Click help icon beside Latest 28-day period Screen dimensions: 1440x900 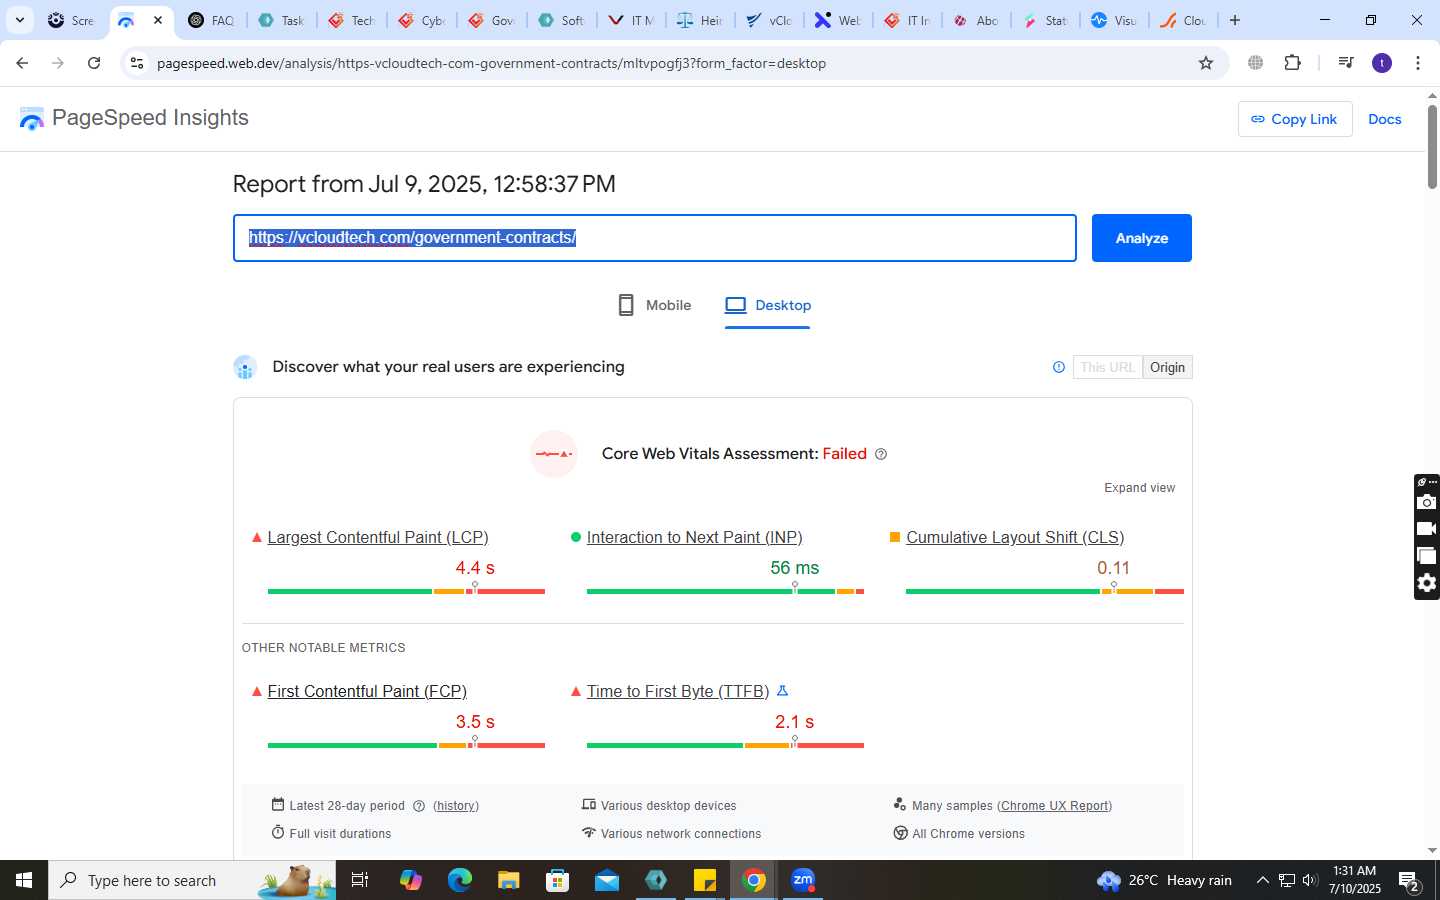click(419, 806)
